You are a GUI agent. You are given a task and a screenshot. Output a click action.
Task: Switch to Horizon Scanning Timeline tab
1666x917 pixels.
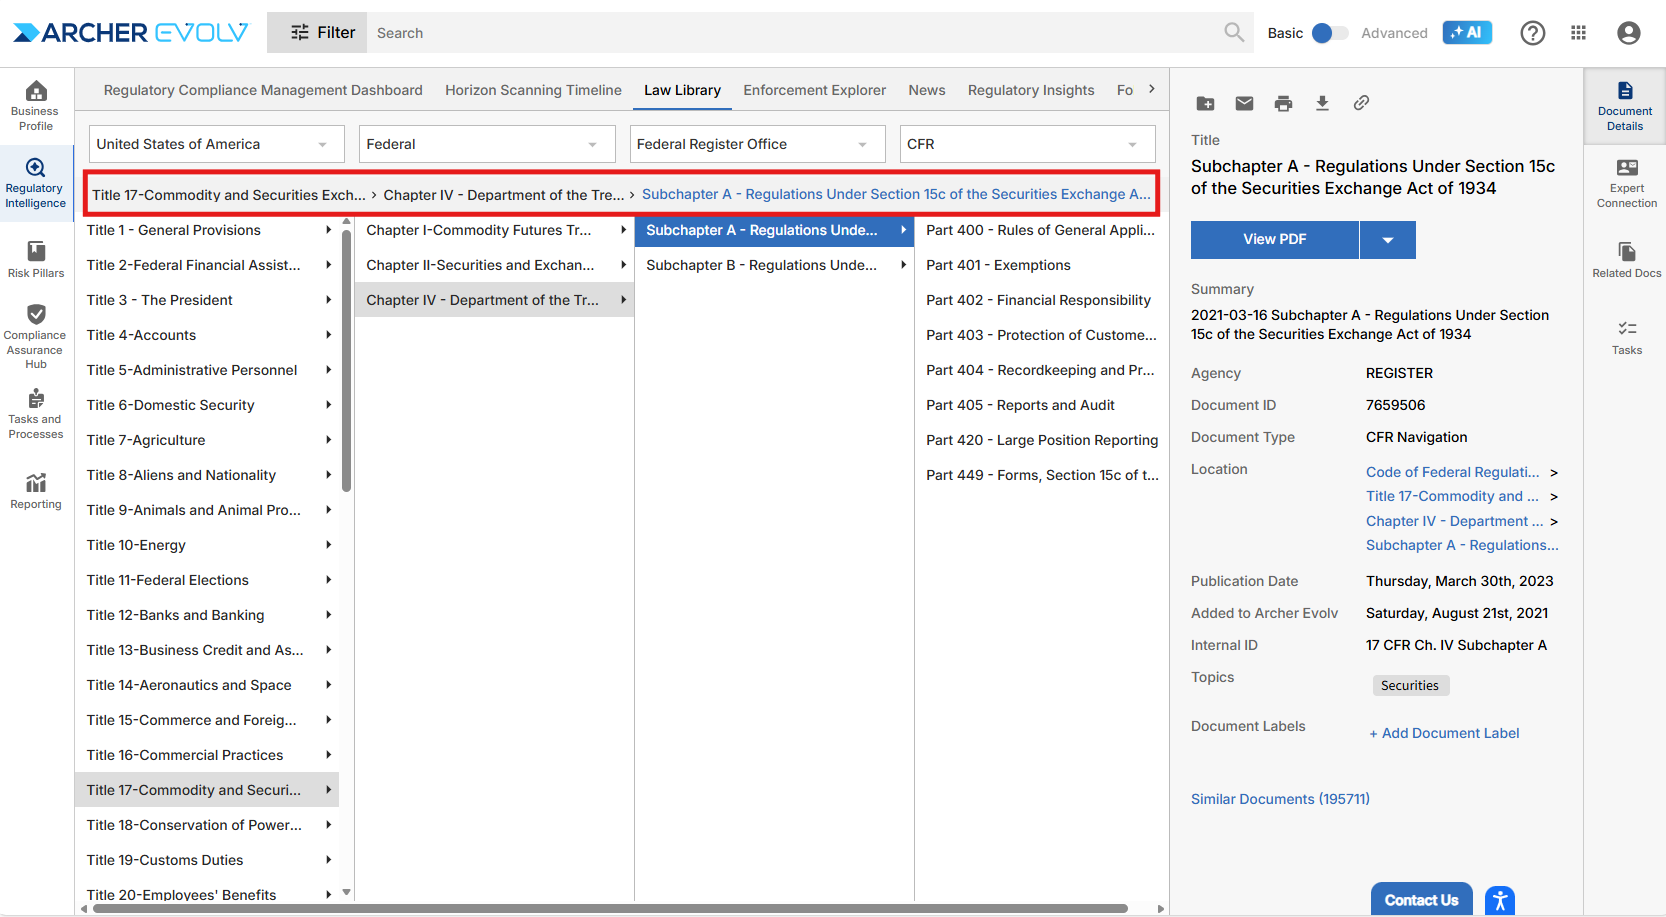click(x=533, y=90)
